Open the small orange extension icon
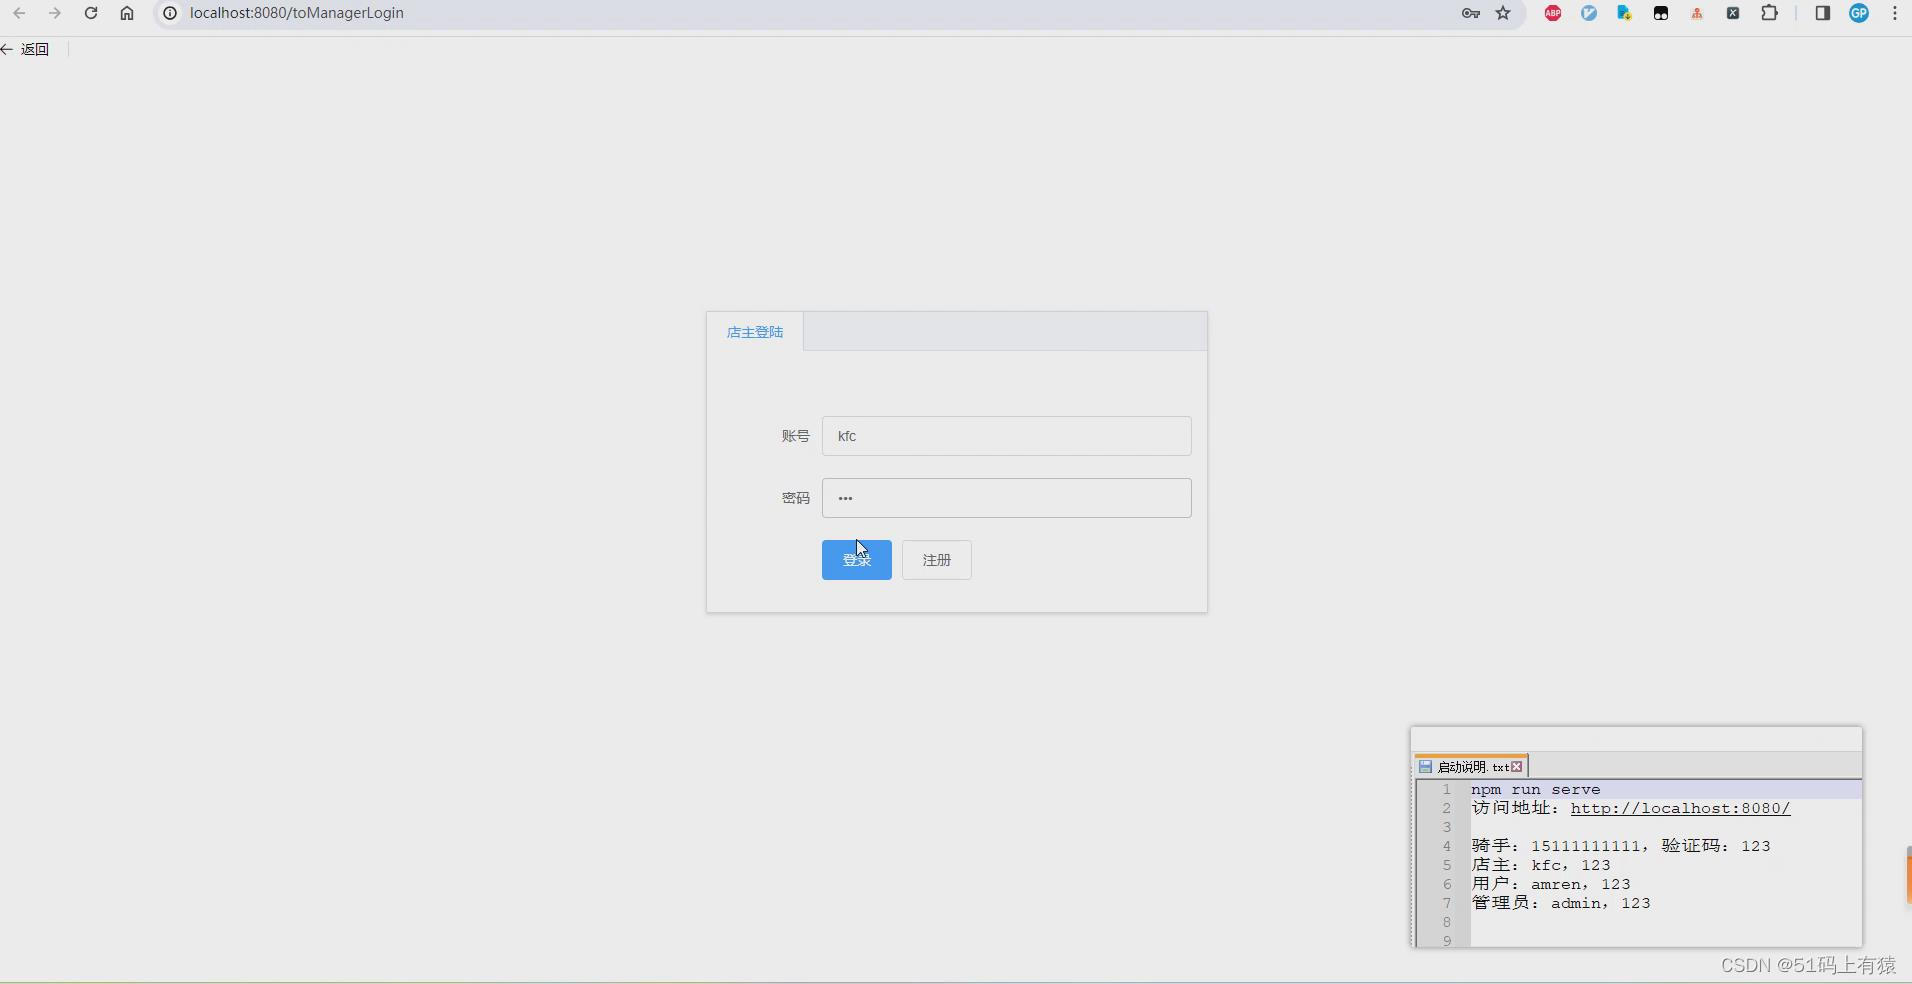The height and width of the screenshot is (984, 1912). (x=1697, y=13)
